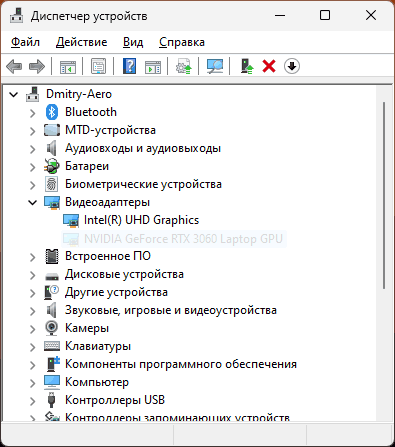Open the Properties toolbar icon
The width and height of the screenshot is (395, 447).
[98, 66]
